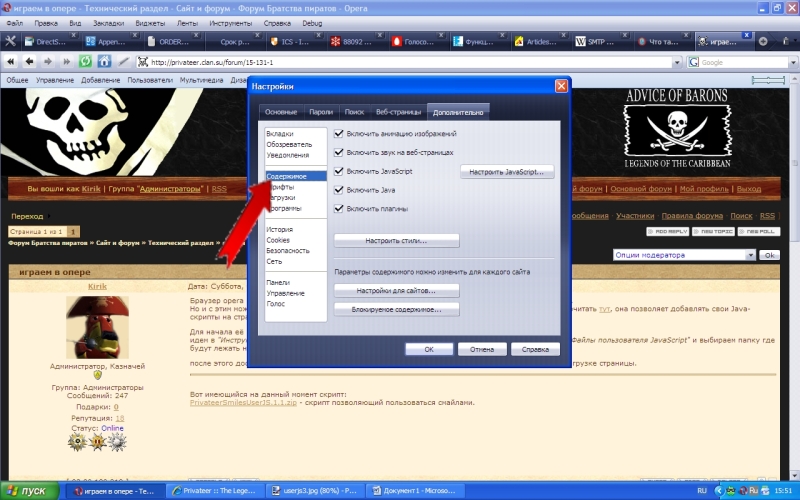Open the Опции модератора dropdown
Viewport: 800px width, 500px height.
684,255
